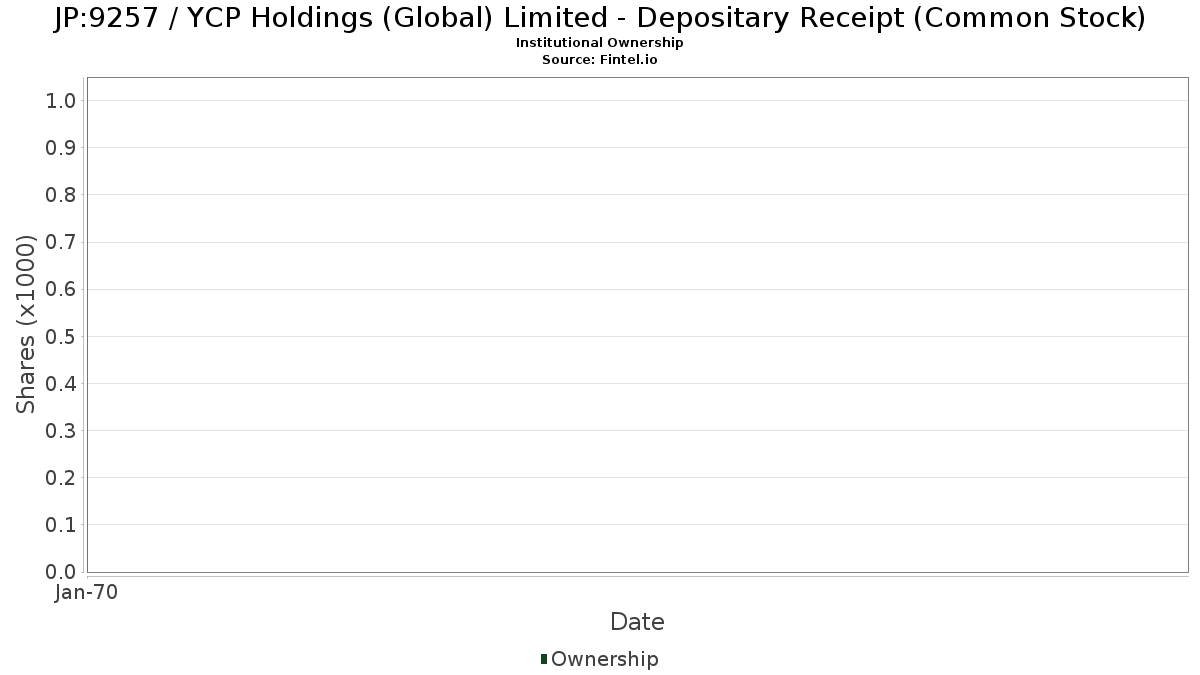This screenshot has height=675, width=1200.
Task: Click the Shares (x1000) axis title
Action: [x=26, y=325]
